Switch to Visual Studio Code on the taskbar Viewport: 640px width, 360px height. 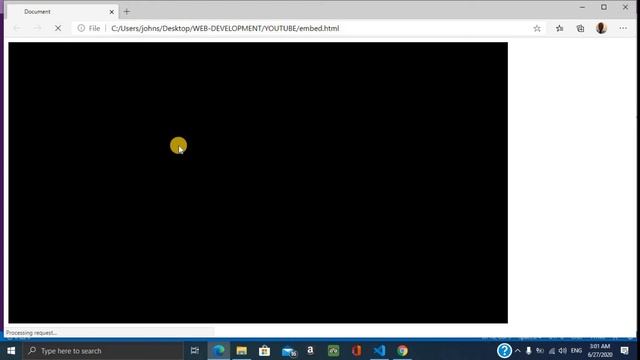click(379, 351)
